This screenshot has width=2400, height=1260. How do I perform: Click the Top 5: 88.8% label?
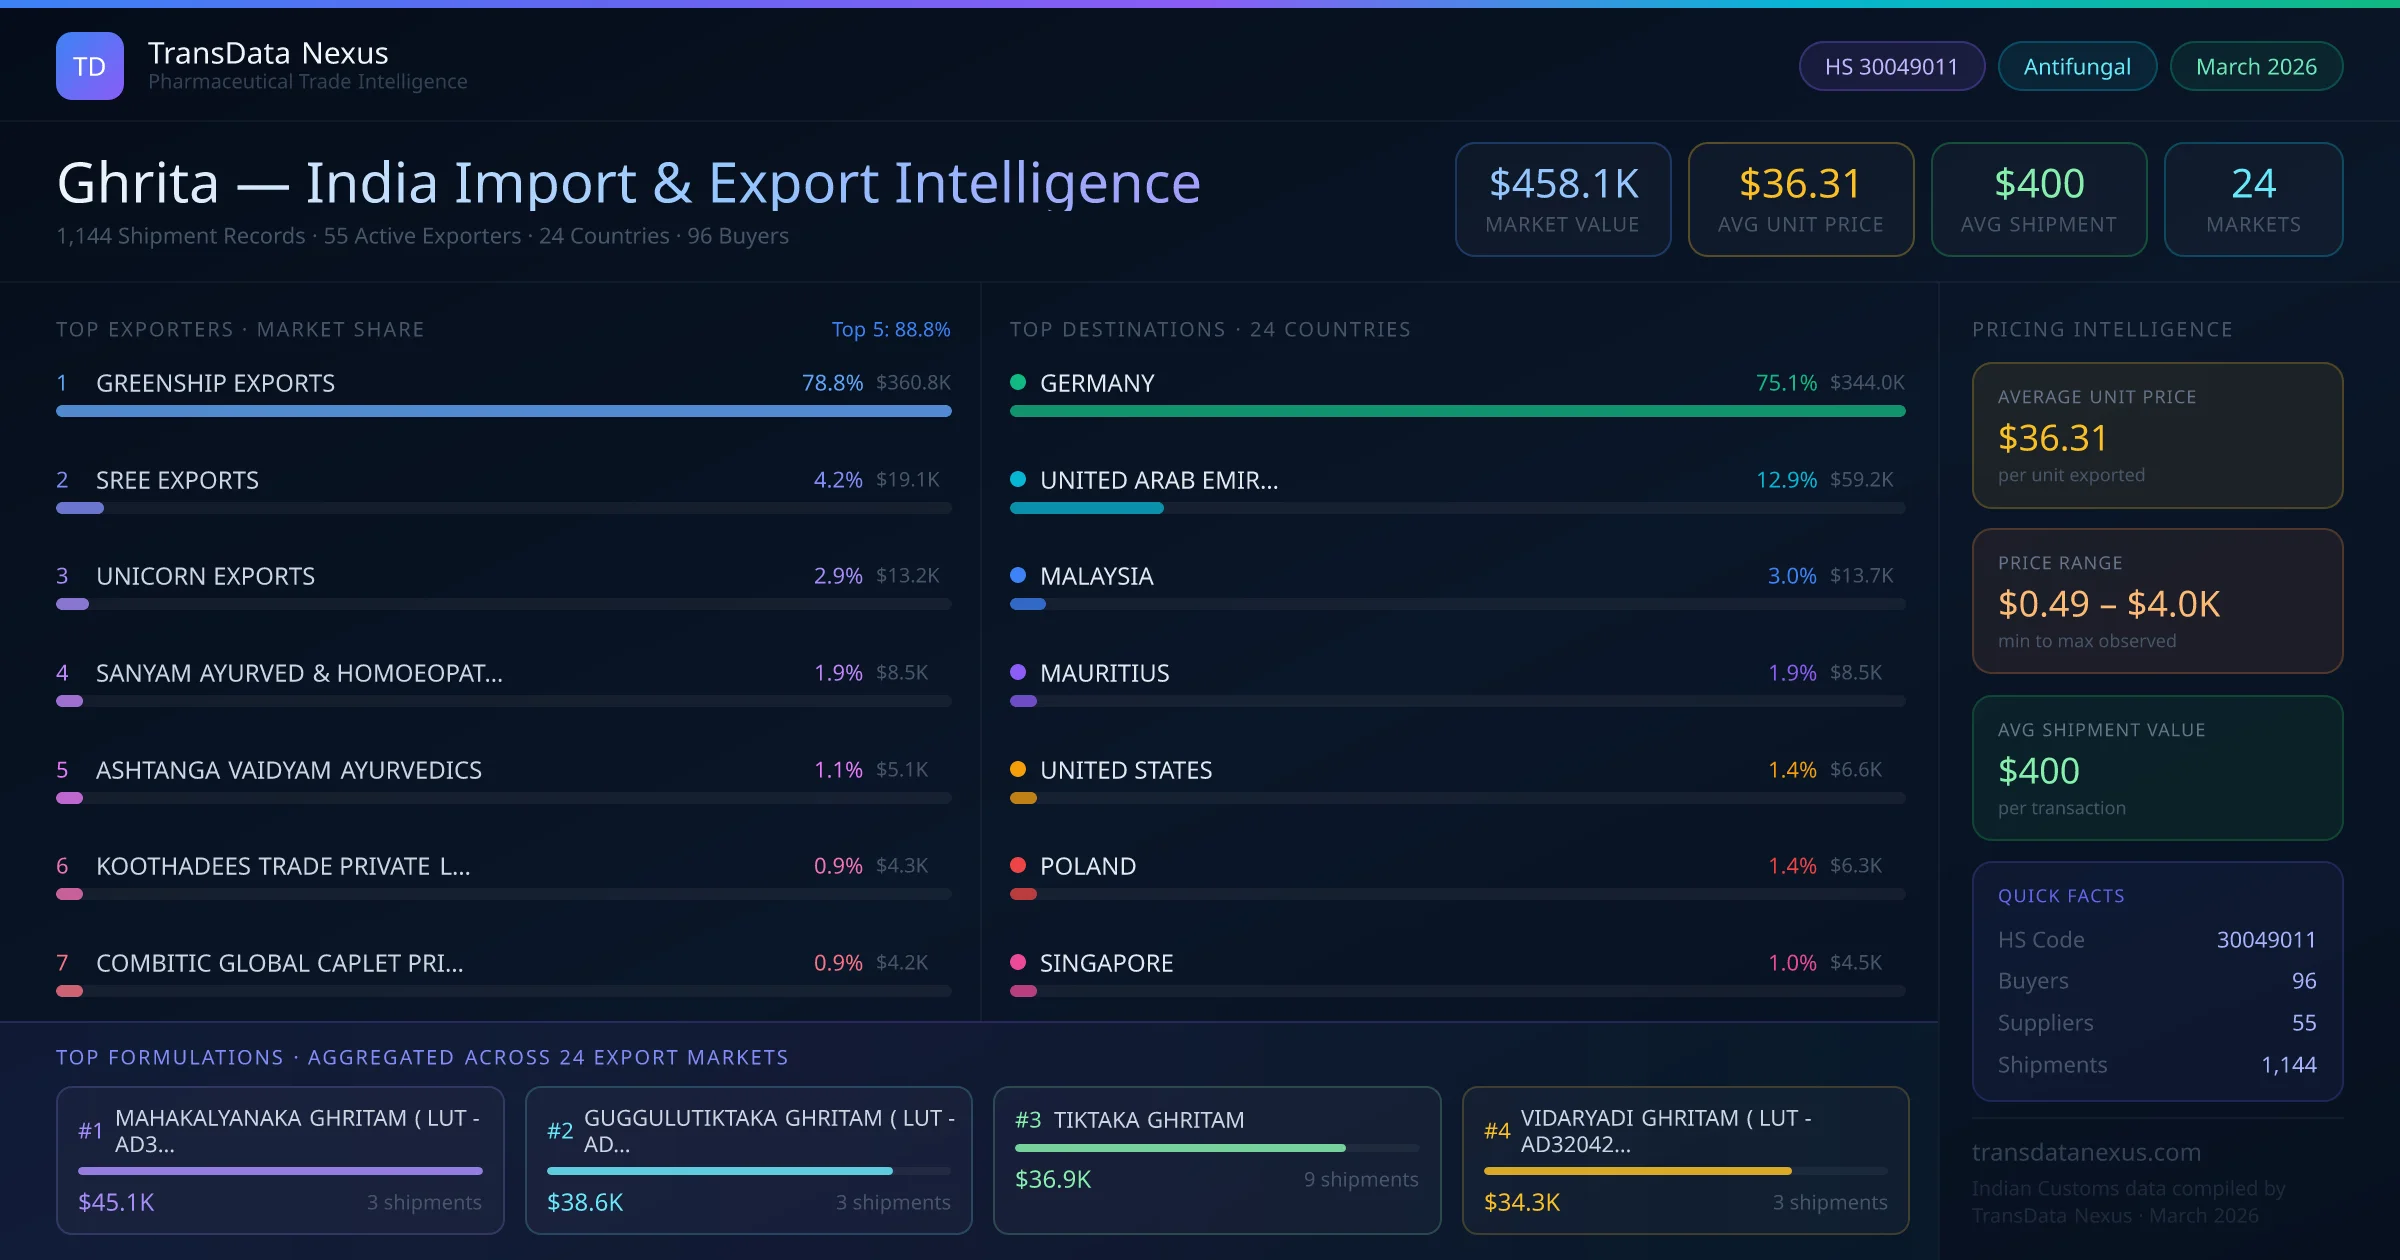(890, 329)
